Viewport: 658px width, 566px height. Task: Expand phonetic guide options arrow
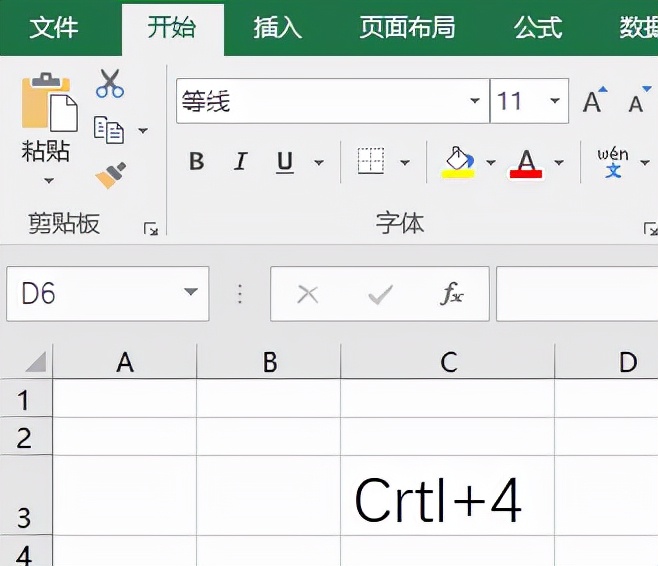click(x=645, y=162)
